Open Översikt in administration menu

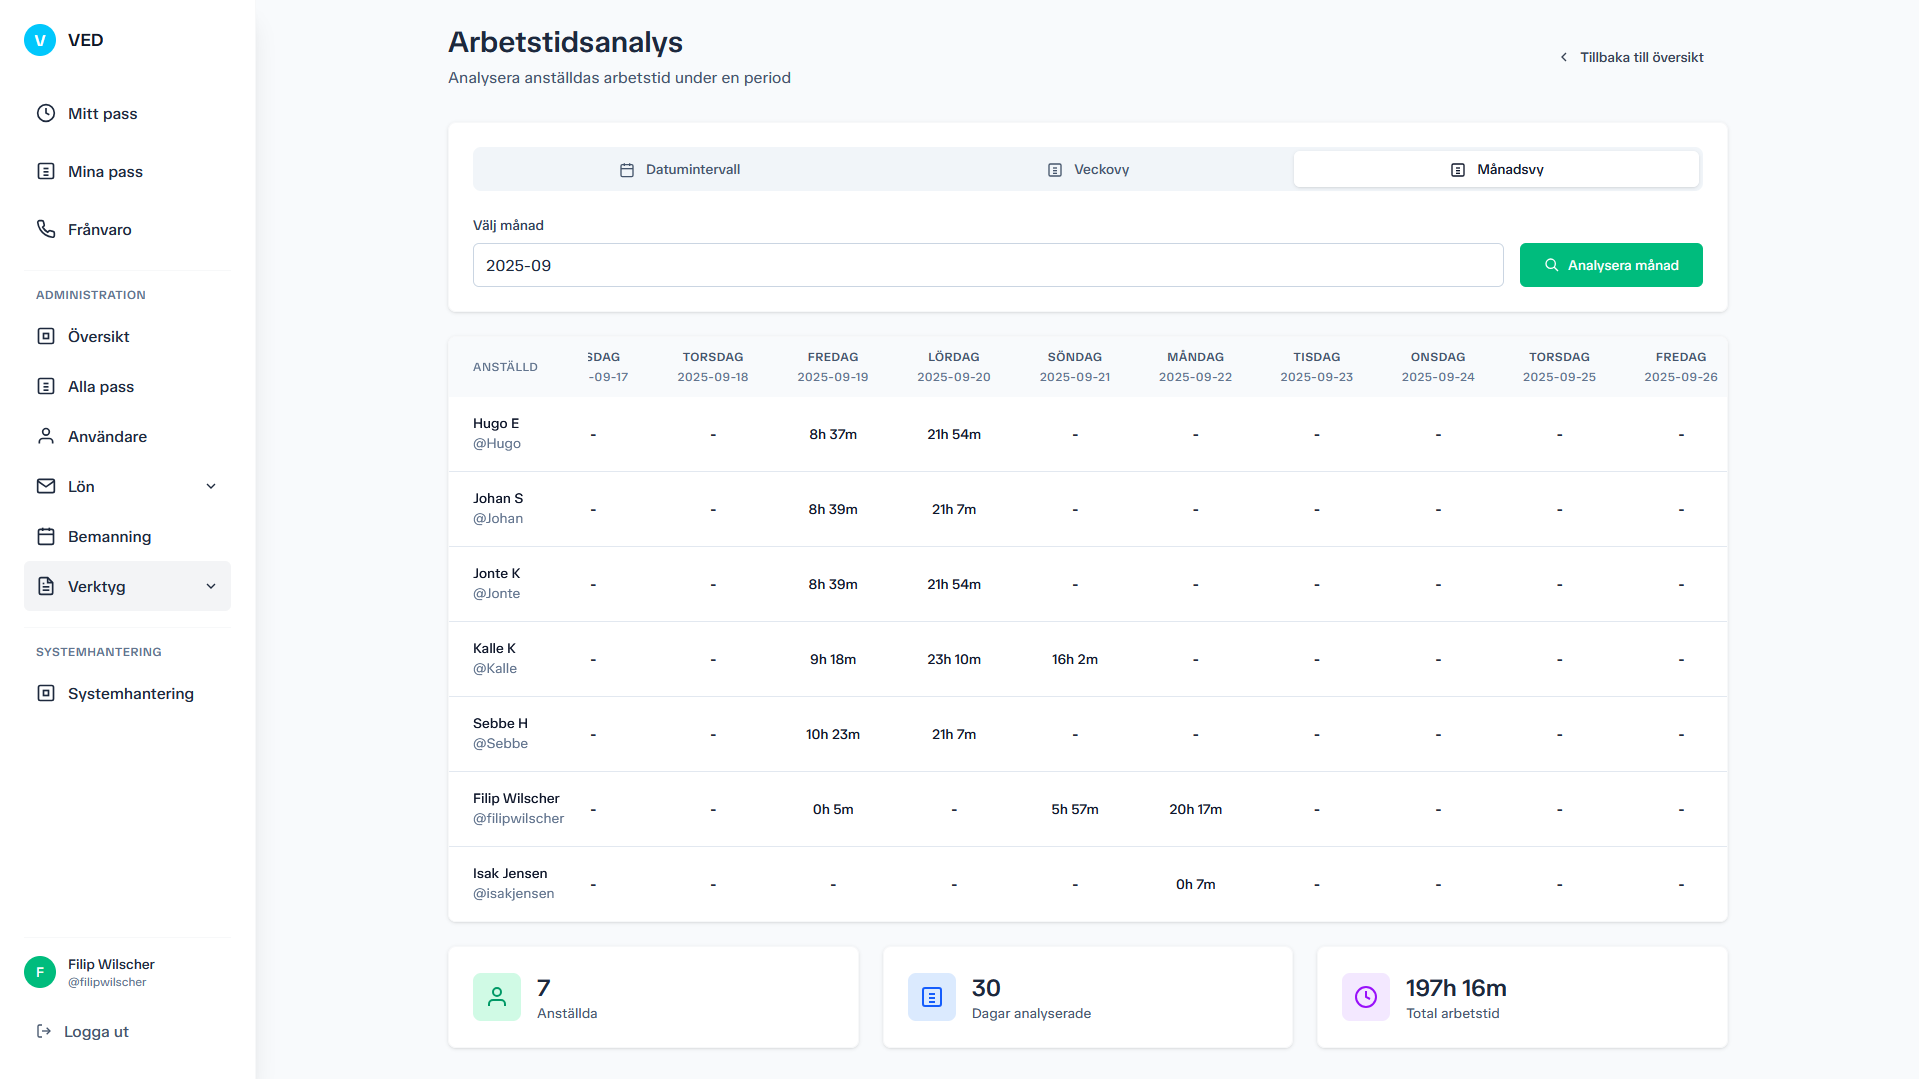click(x=98, y=336)
